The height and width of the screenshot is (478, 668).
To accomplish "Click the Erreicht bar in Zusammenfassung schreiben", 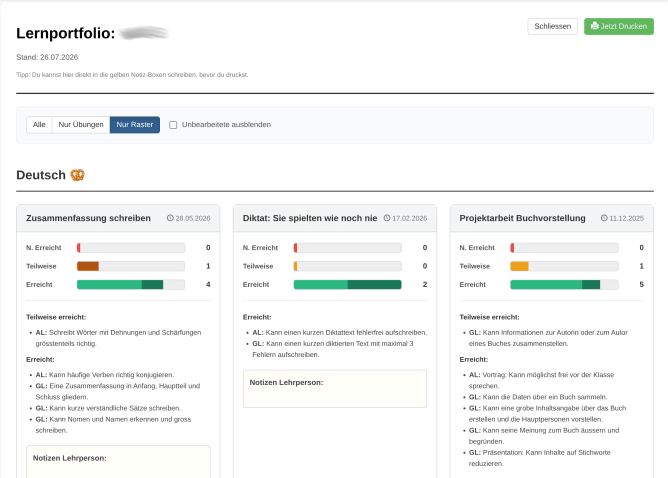I will 131,285.
